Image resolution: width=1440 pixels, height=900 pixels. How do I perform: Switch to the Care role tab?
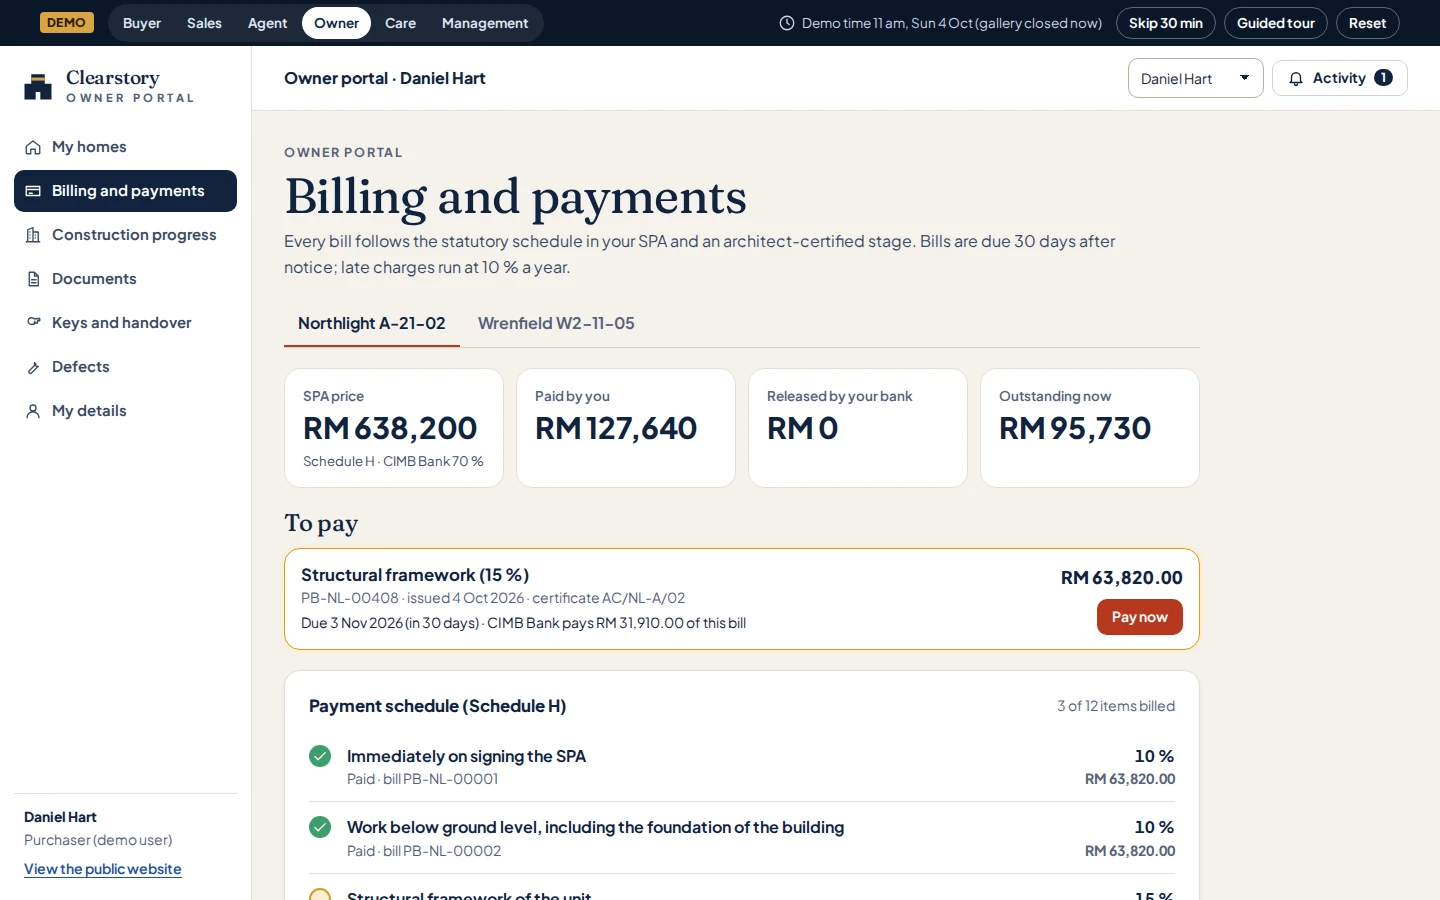coord(400,23)
